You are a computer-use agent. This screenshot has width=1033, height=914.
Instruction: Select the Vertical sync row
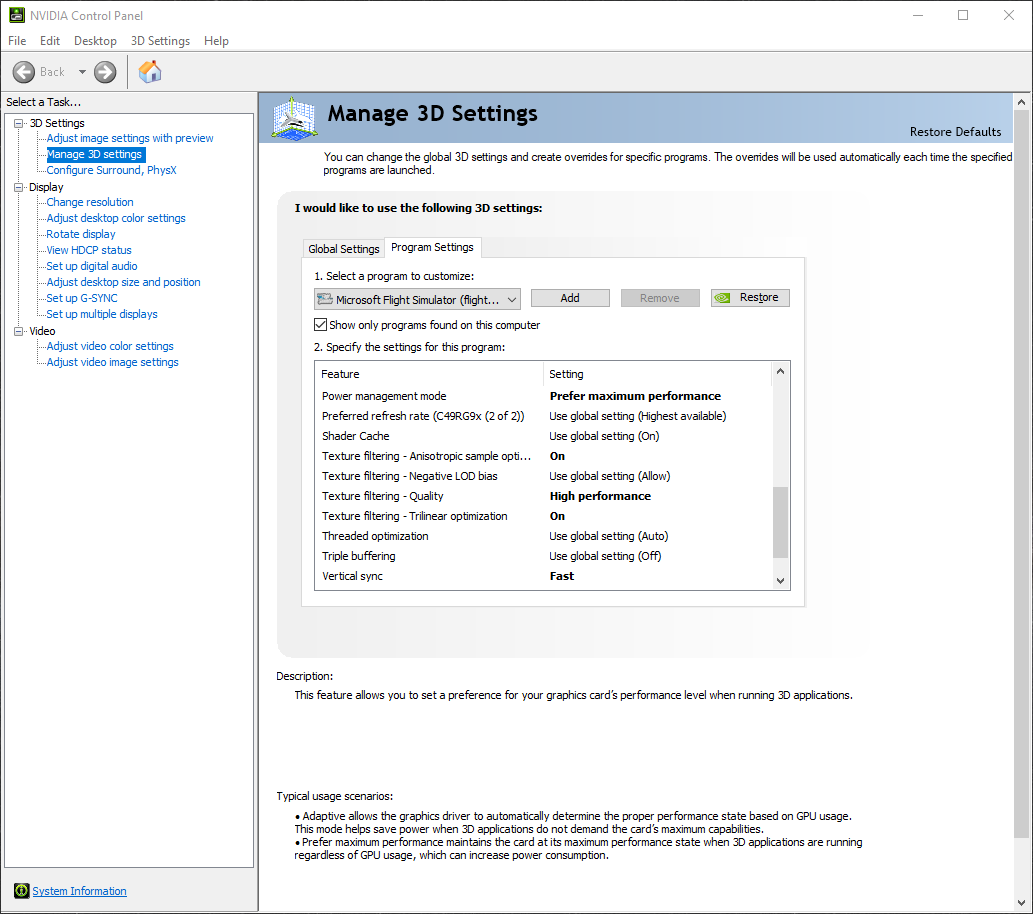click(x=544, y=576)
